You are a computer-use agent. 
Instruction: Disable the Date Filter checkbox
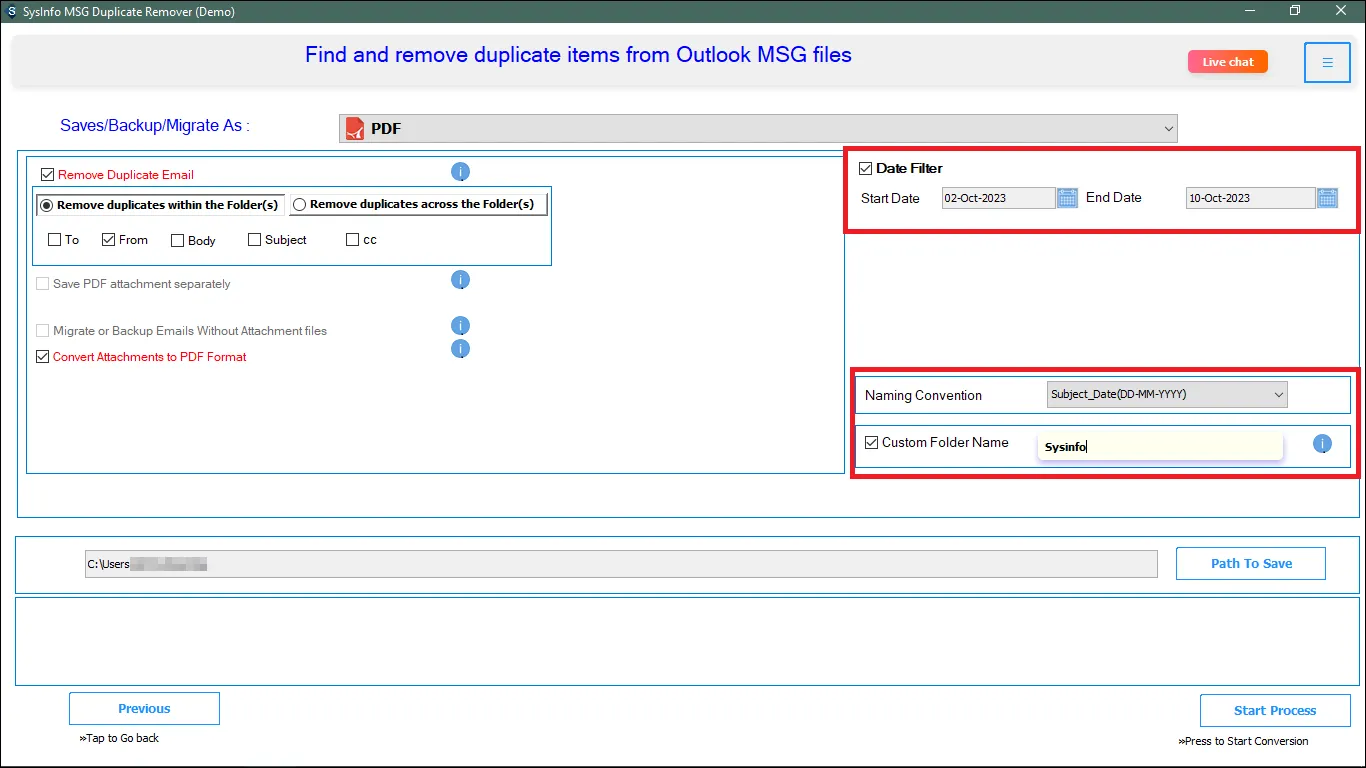(x=866, y=168)
